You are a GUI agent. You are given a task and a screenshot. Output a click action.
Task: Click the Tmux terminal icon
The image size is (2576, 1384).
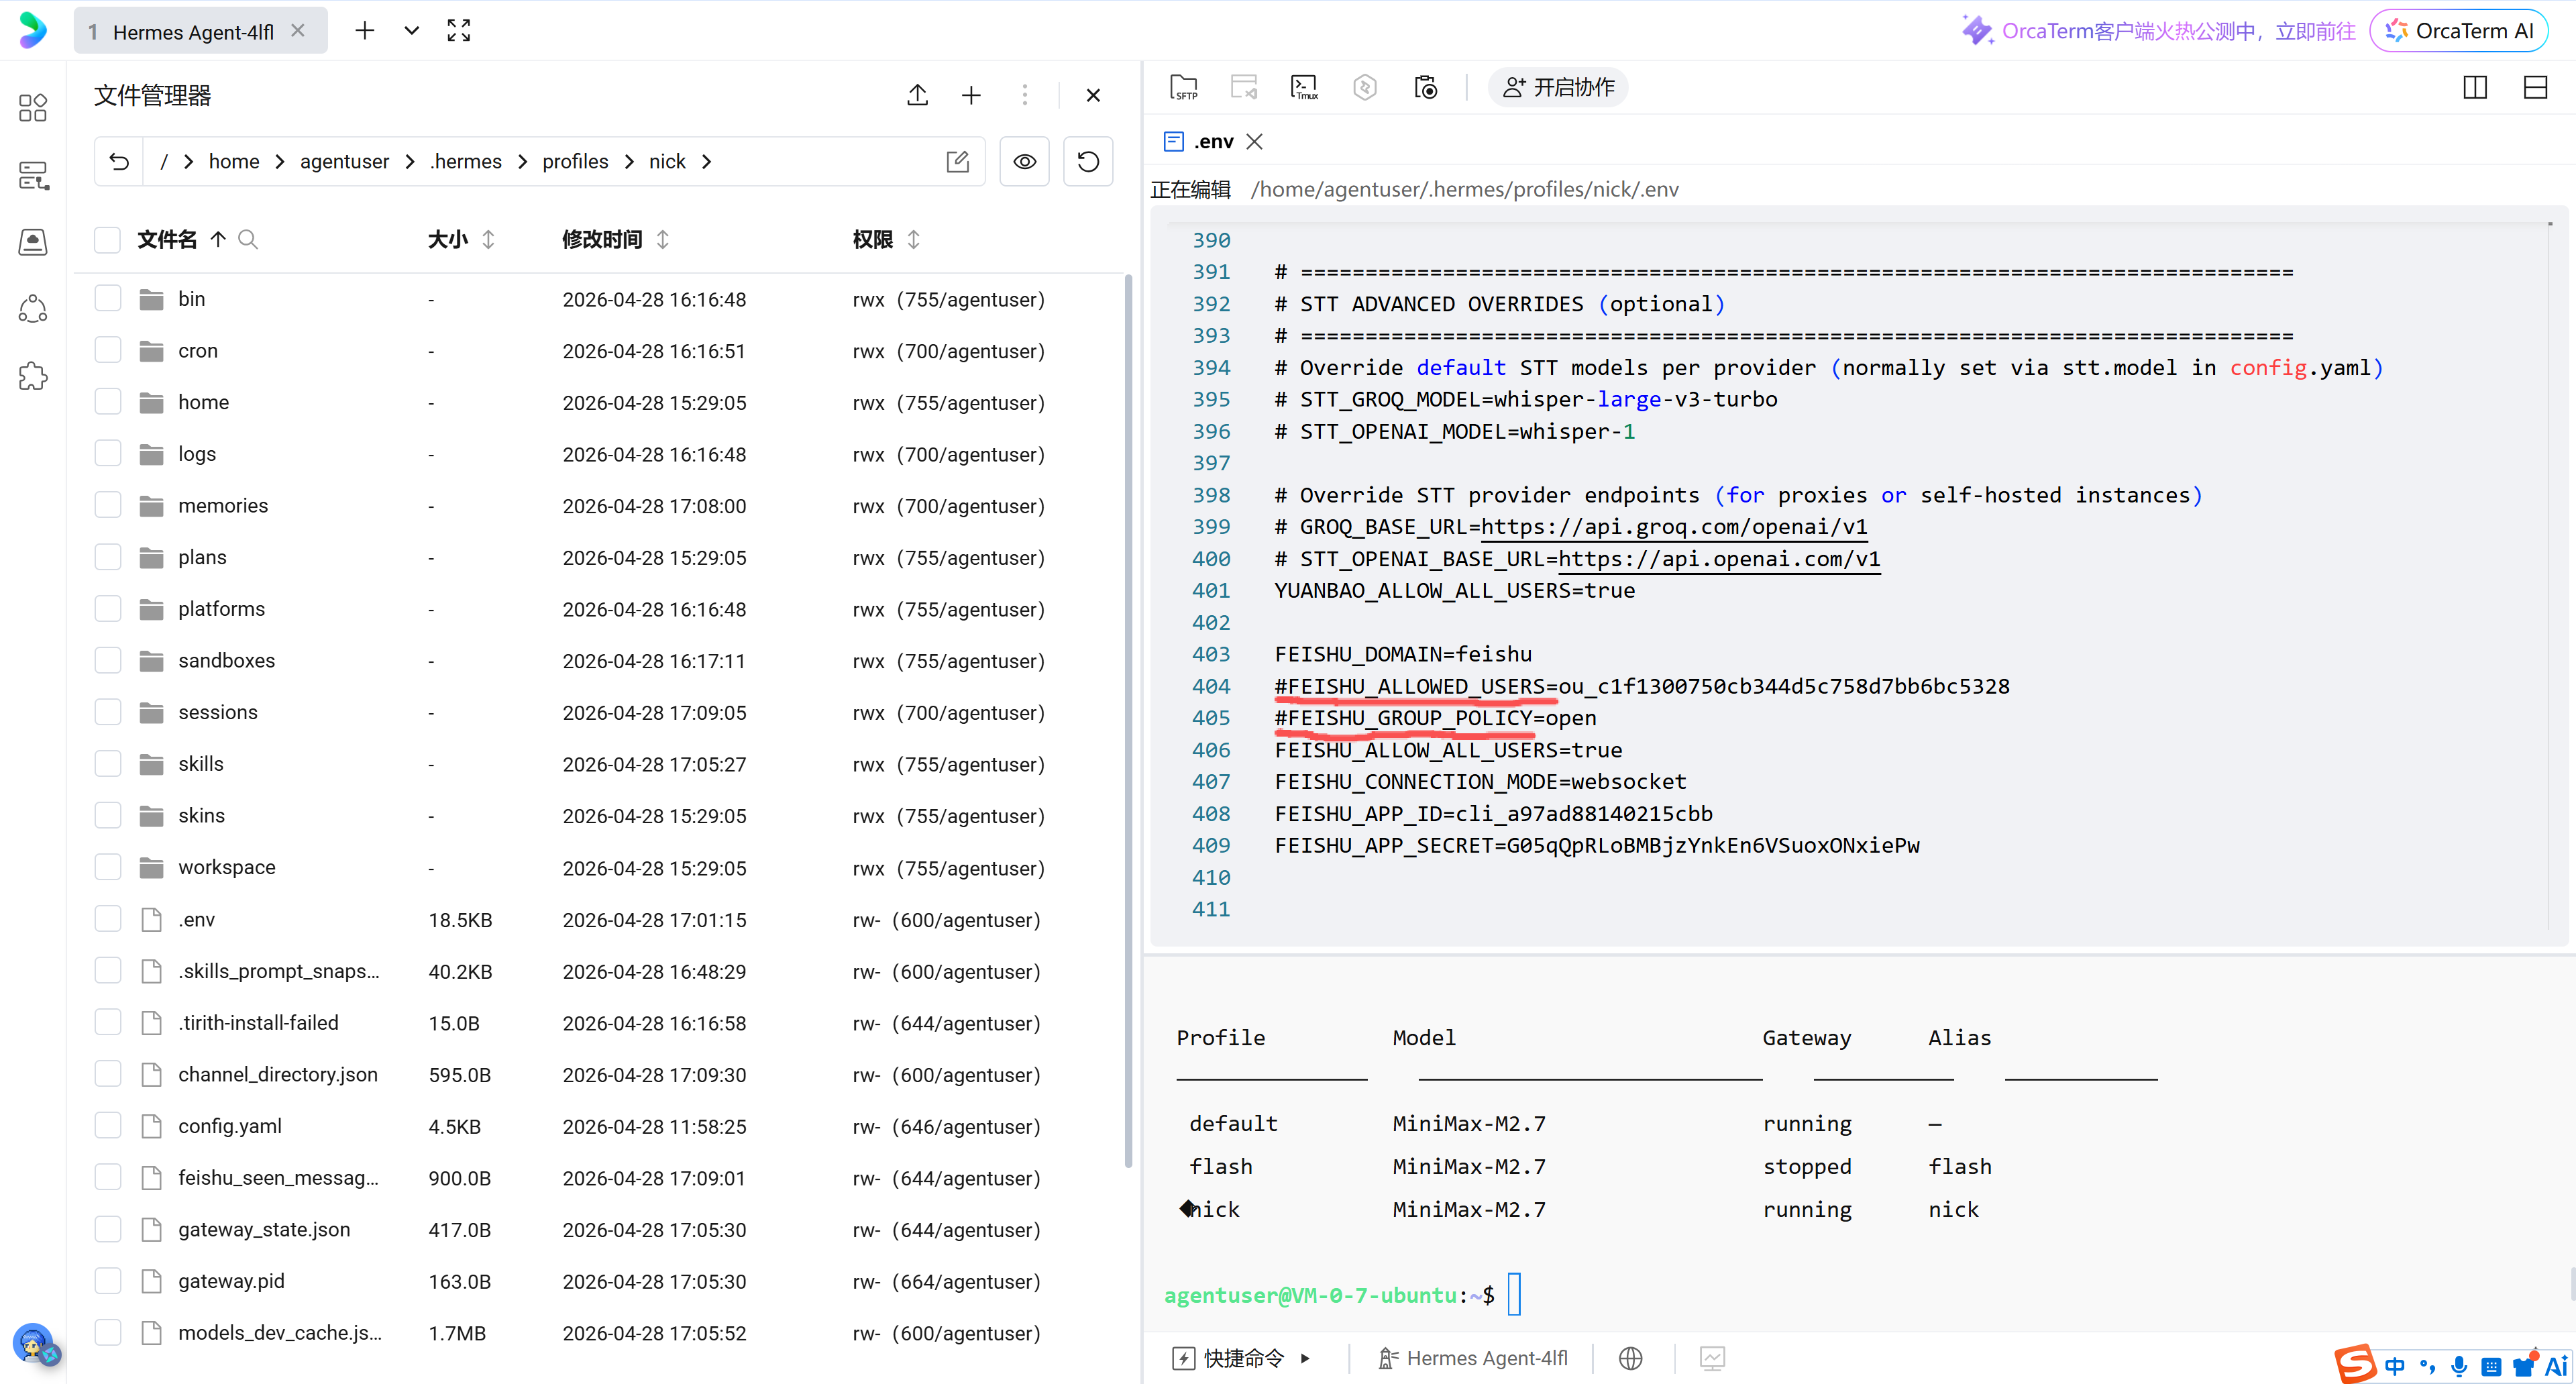pos(1305,88)
